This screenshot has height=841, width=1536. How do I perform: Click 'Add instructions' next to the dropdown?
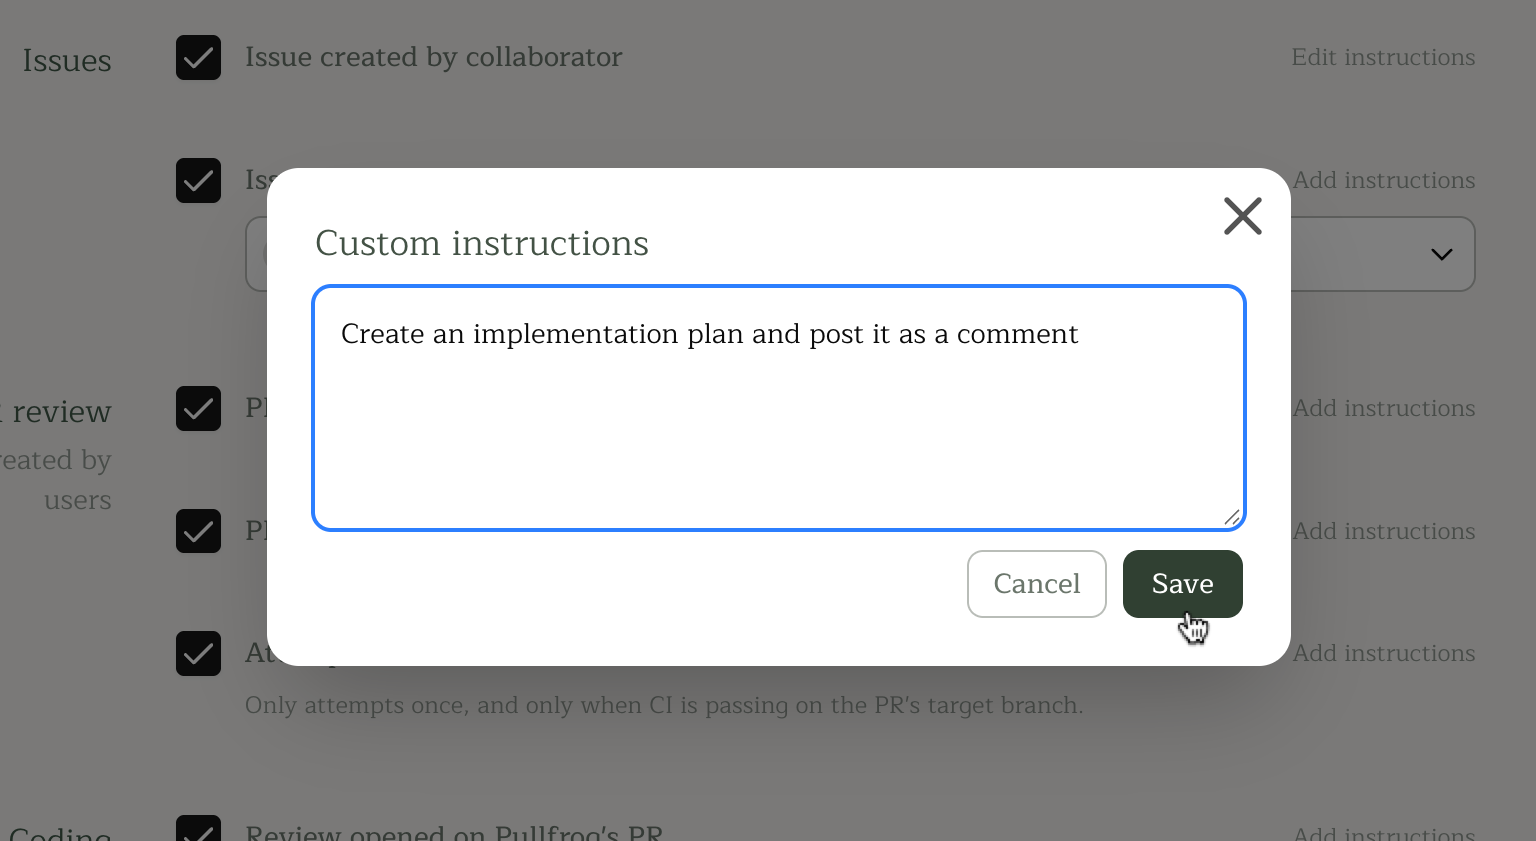[x=1383, y=180]
